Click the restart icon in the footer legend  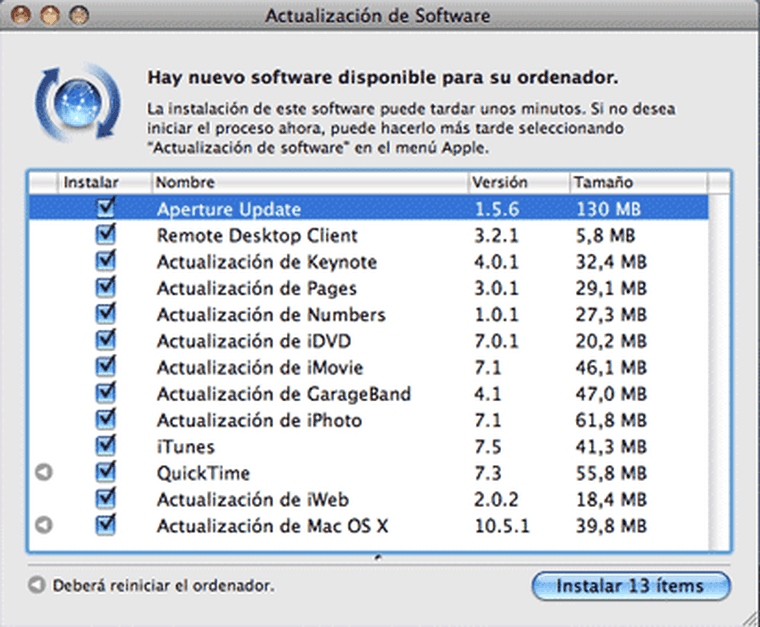click(37, 585)
